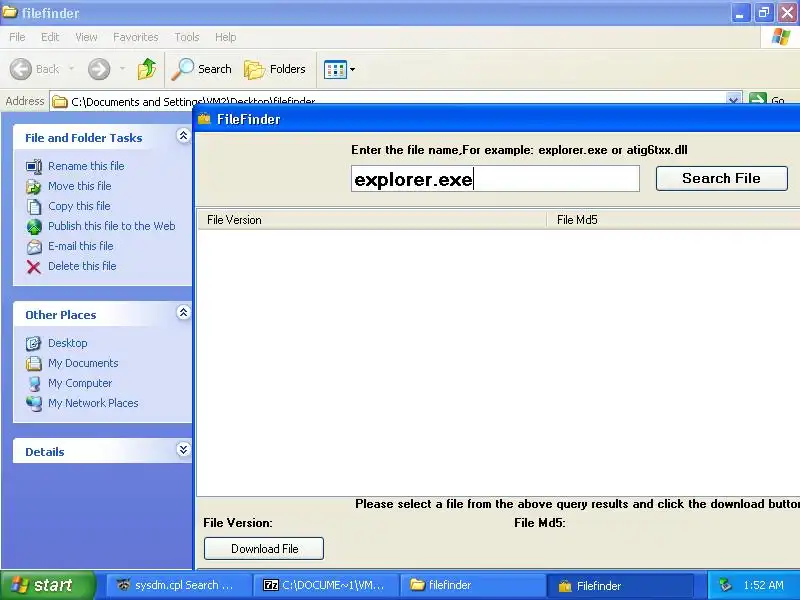This screenshot has width=800, height=600.
Task: Click the FileFinder title bar icon
Action: click(x=205, y=119)
